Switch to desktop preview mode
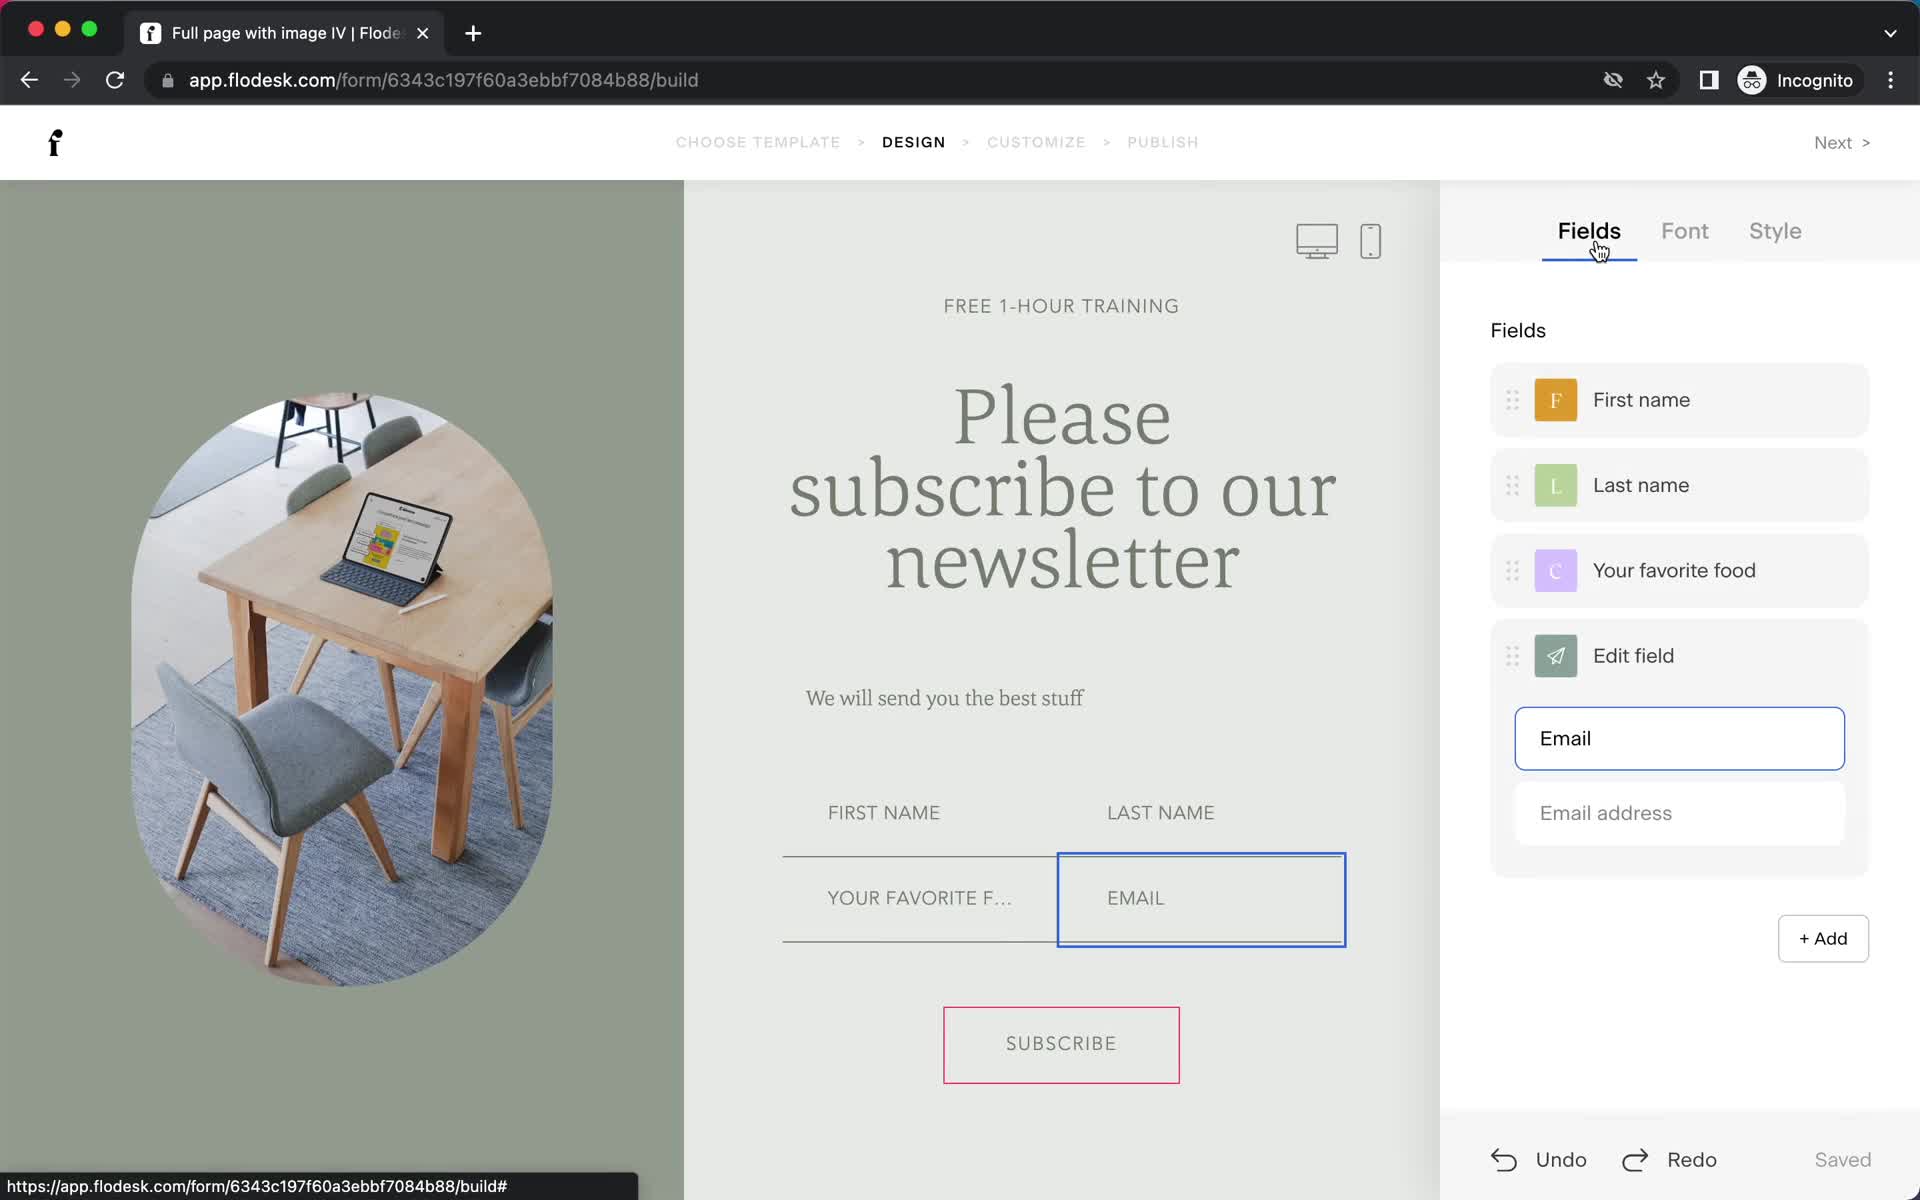The height and width of the screenshot is (1200, 1920). click(1316, 241)
